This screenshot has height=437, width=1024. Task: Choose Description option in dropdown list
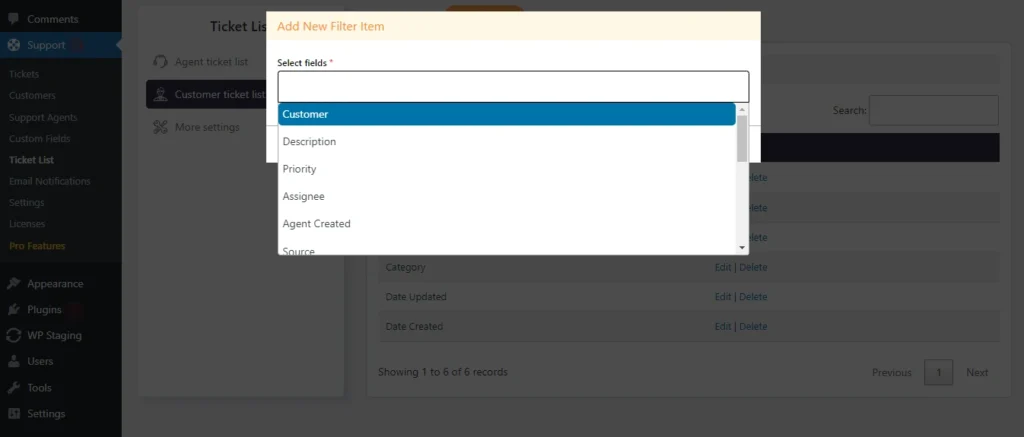click(x=507, y=142)
